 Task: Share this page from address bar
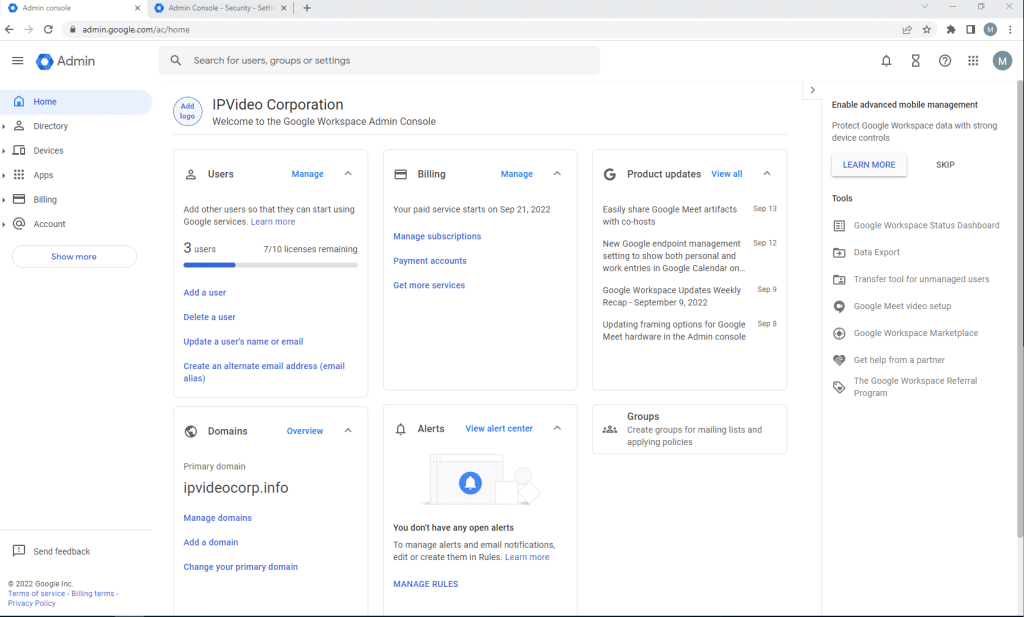click(907, 29)
